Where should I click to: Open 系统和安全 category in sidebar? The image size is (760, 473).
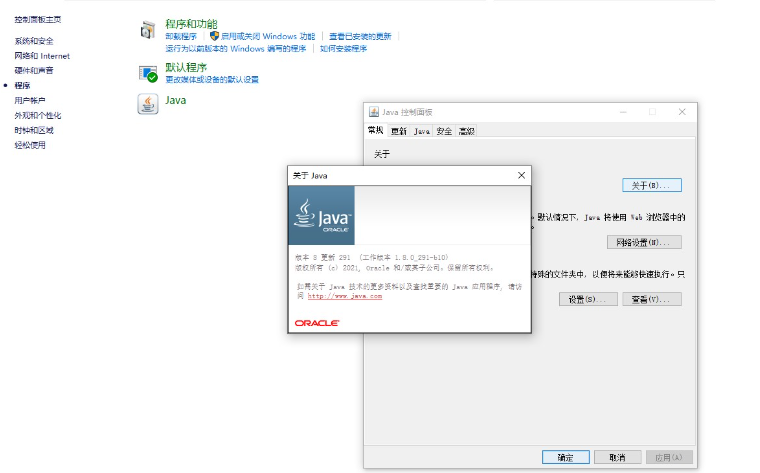pyautogui.click(x=34, y=41)
